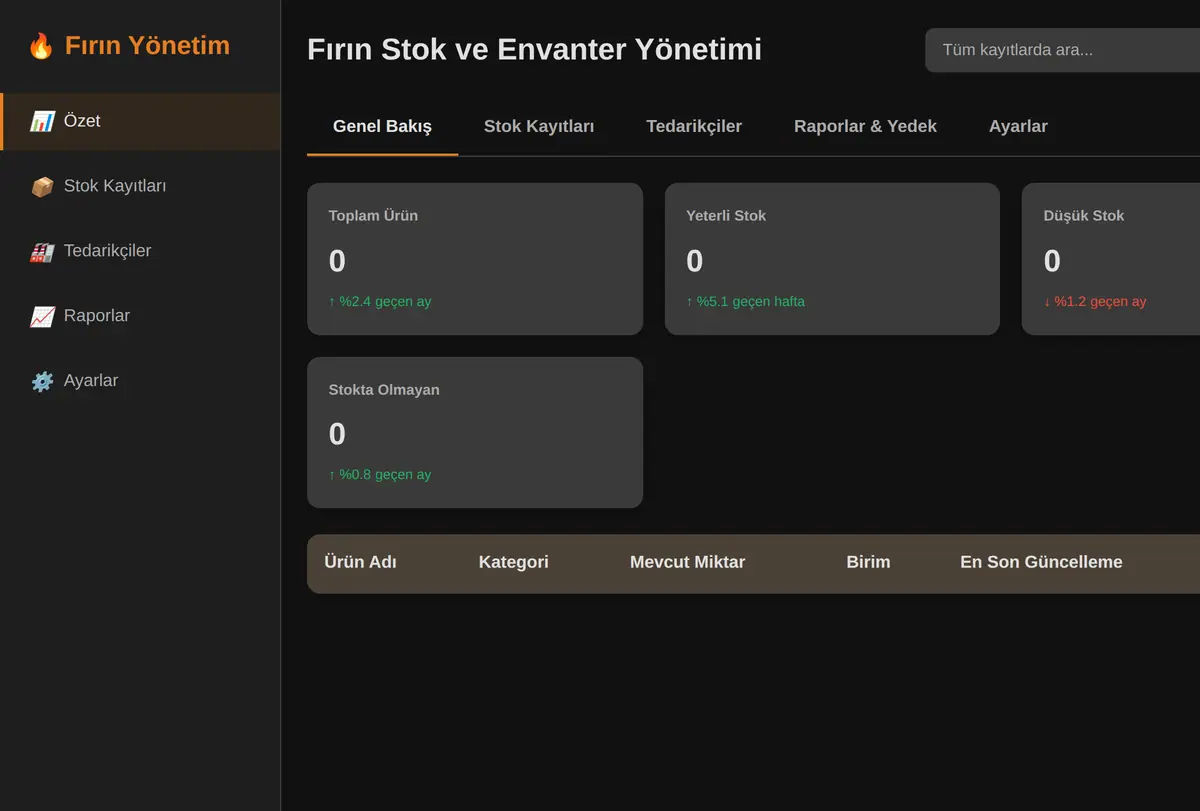Screen dimensions: 1200x811
Task: Click the '↑ %0.8 geçen ay' text
Action: click(x=380, y=474)
